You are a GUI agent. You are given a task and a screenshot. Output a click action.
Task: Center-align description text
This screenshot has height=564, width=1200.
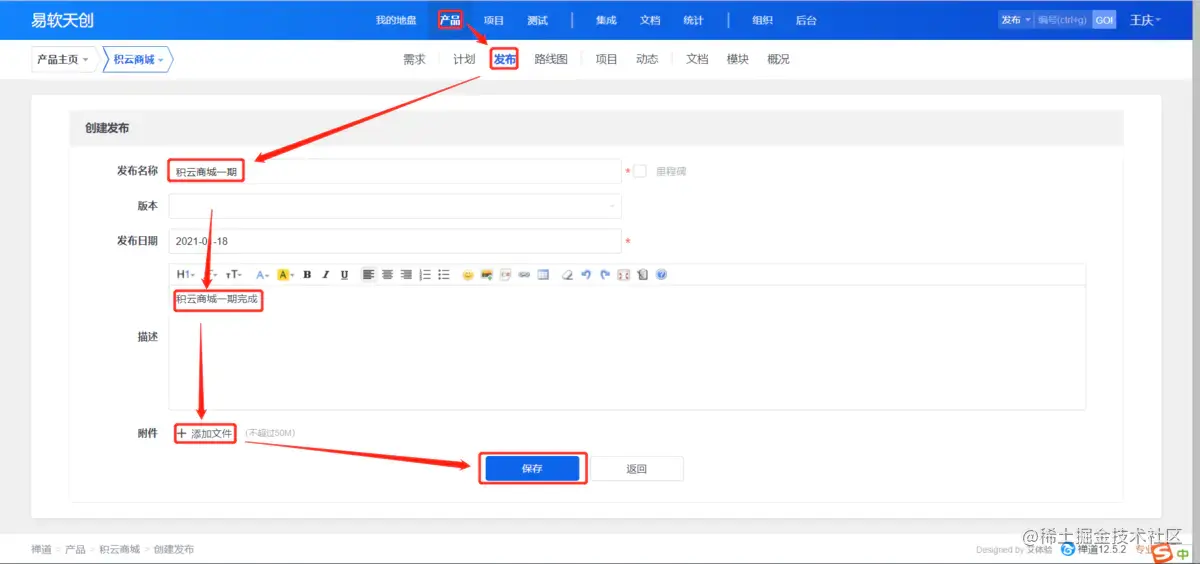387,274
